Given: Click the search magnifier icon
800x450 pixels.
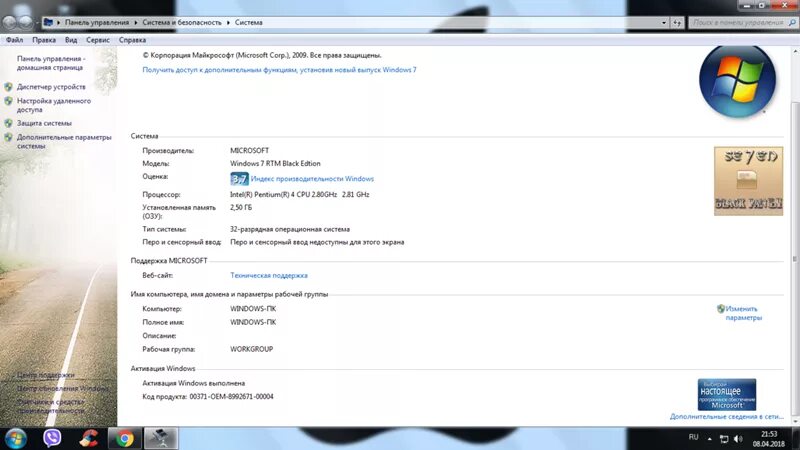Looking at the screenshot, I should (792, 22).
